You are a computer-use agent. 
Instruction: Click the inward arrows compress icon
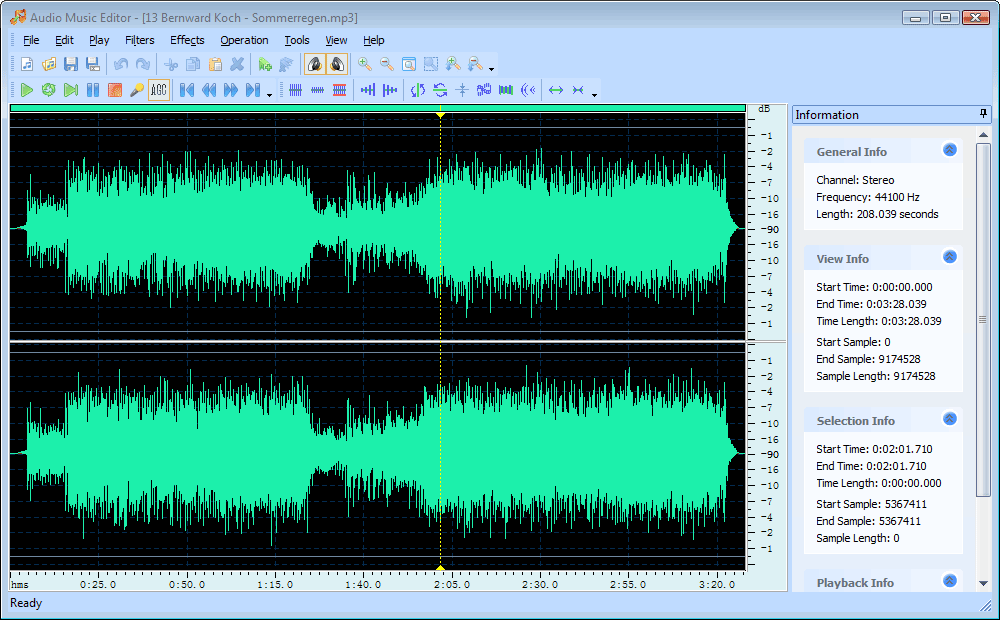[x=578, y=90]
